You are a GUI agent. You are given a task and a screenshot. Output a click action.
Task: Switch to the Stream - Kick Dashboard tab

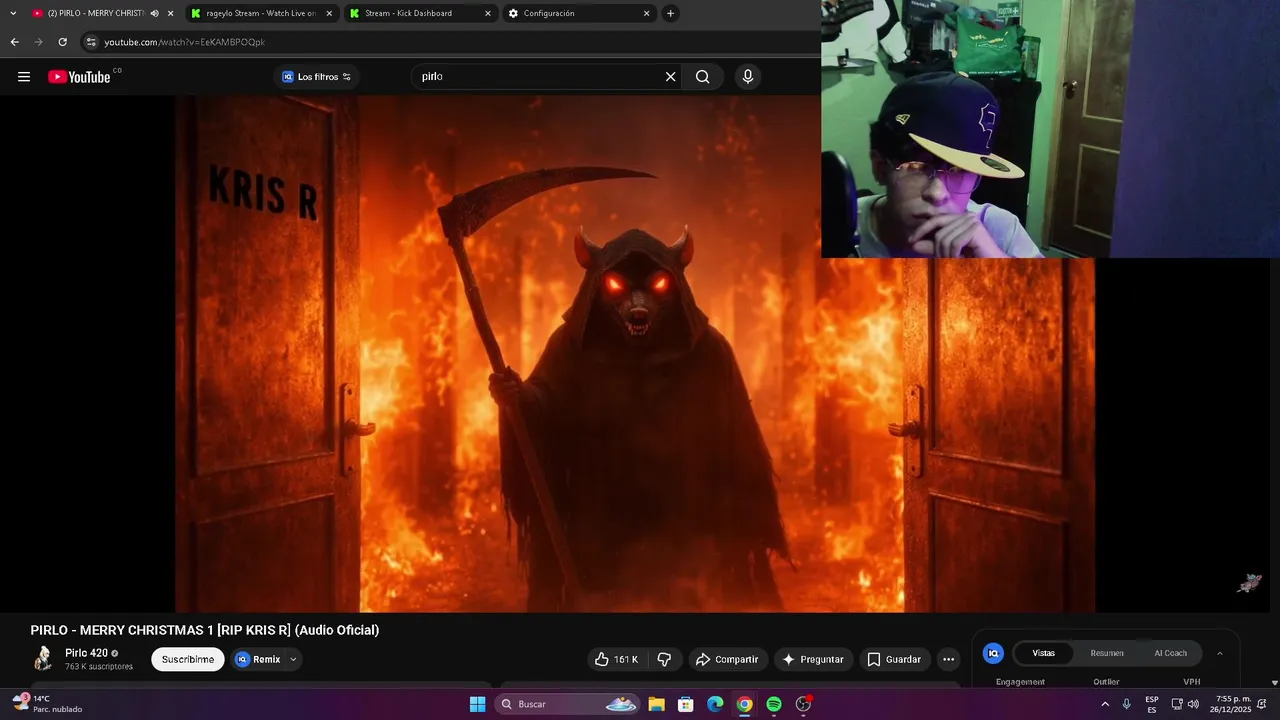420,13
